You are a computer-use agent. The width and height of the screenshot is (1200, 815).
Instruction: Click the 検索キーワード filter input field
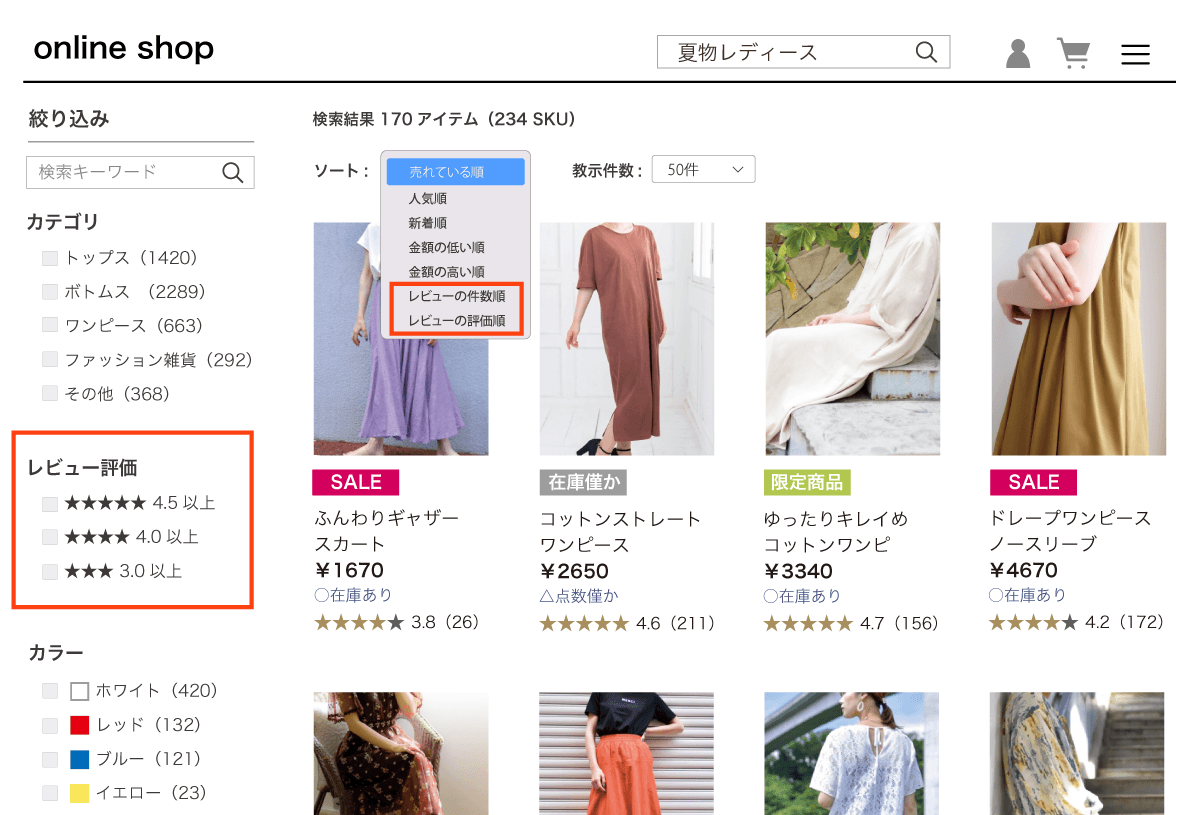120,172
